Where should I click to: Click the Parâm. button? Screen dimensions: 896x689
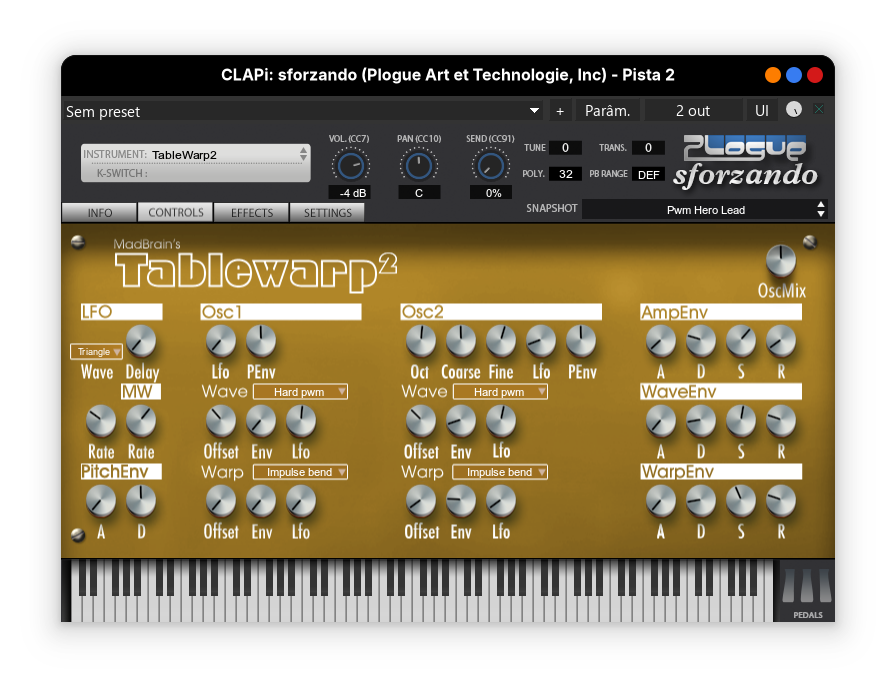tap(607, 111)
